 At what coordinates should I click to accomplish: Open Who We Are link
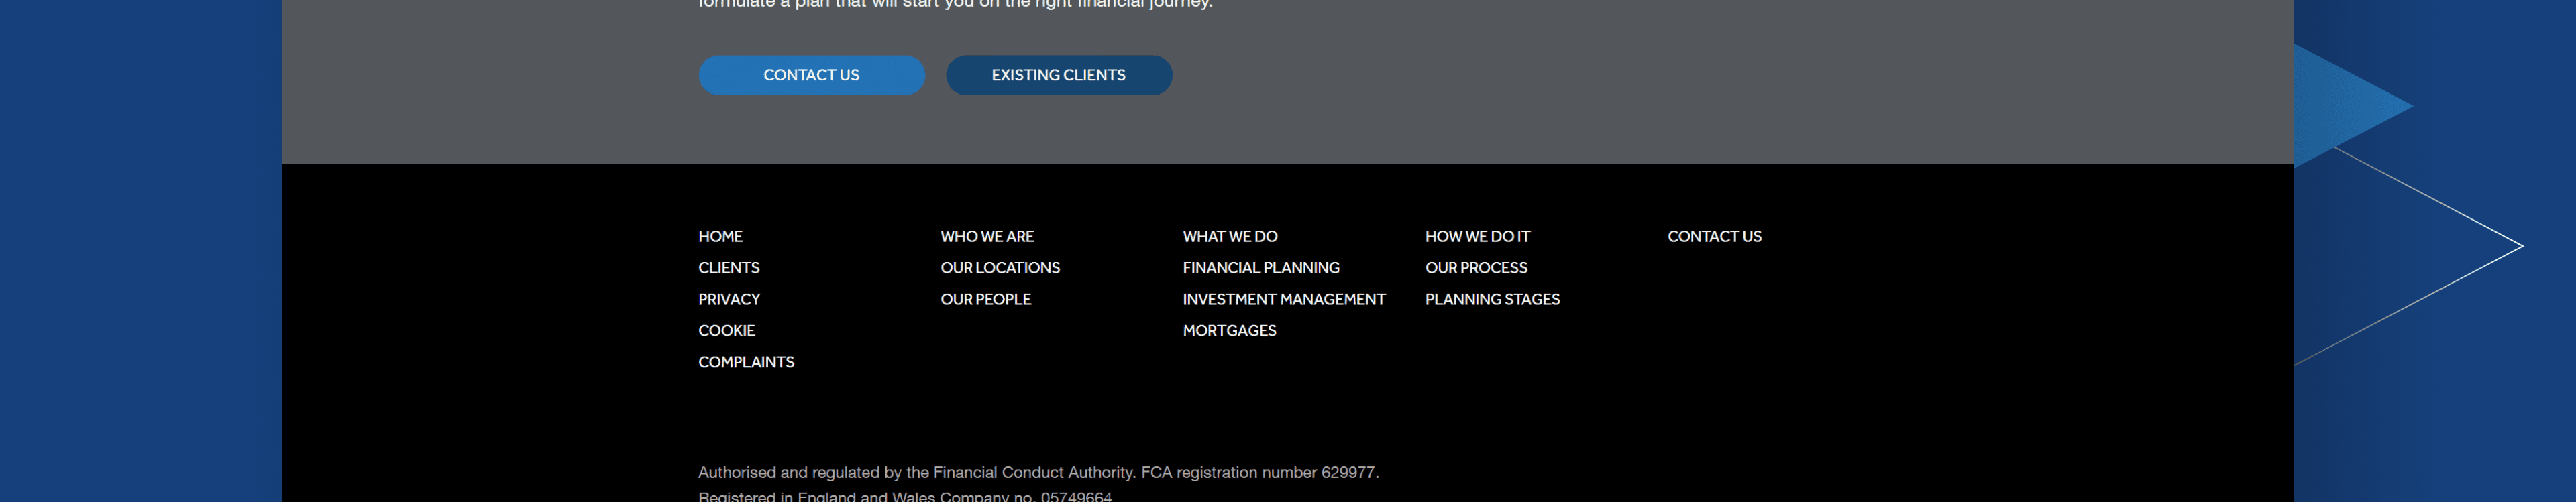pyautogui.click(x=986, y=237)
